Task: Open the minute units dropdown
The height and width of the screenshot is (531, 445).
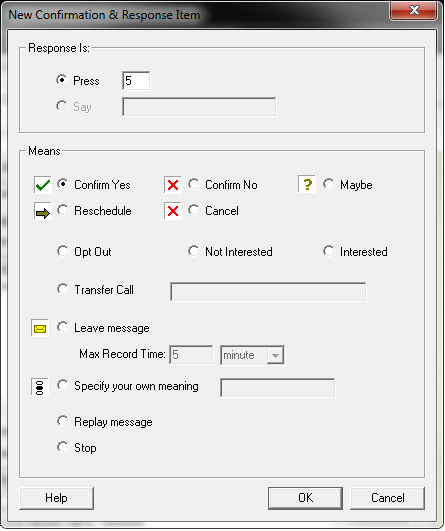Action: (252, 355)
